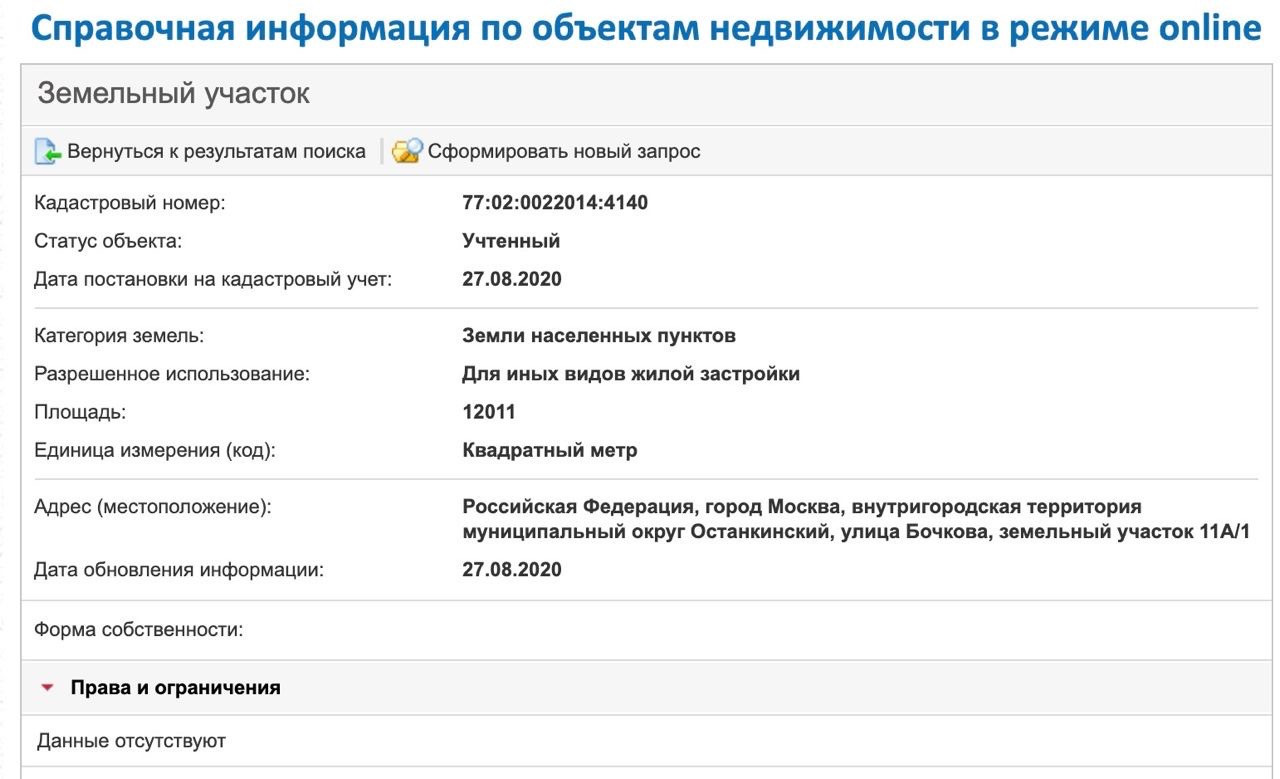Click the "Земельный участок" panel heading
This screenshot has height=779, width=1280.
tap(173, 94)
